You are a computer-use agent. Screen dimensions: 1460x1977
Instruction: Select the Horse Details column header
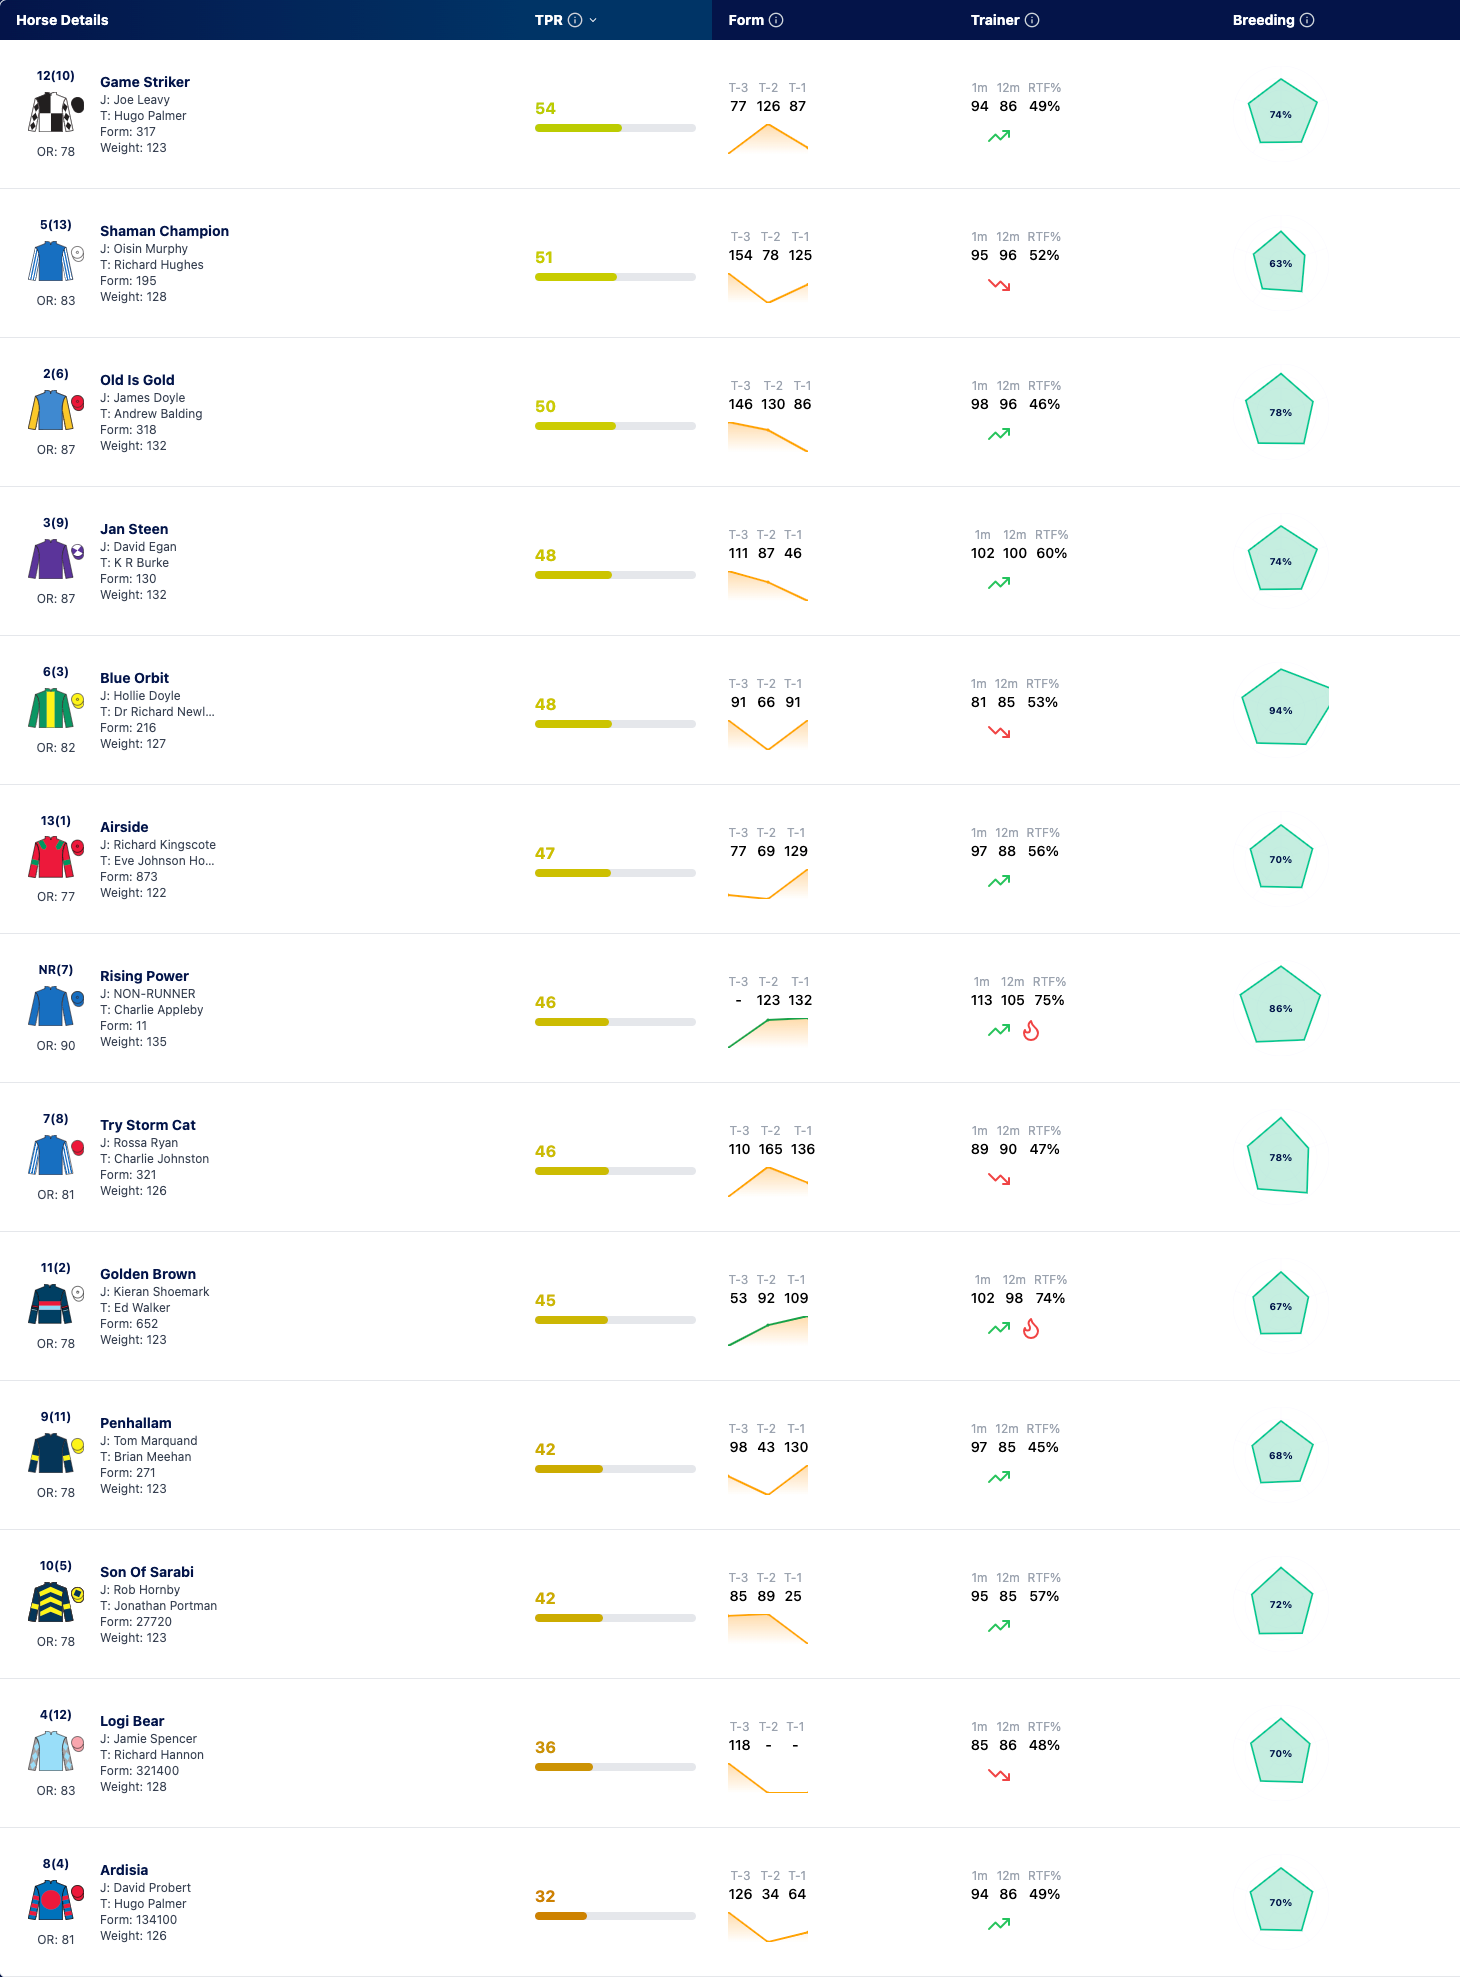tap(62, 20)
